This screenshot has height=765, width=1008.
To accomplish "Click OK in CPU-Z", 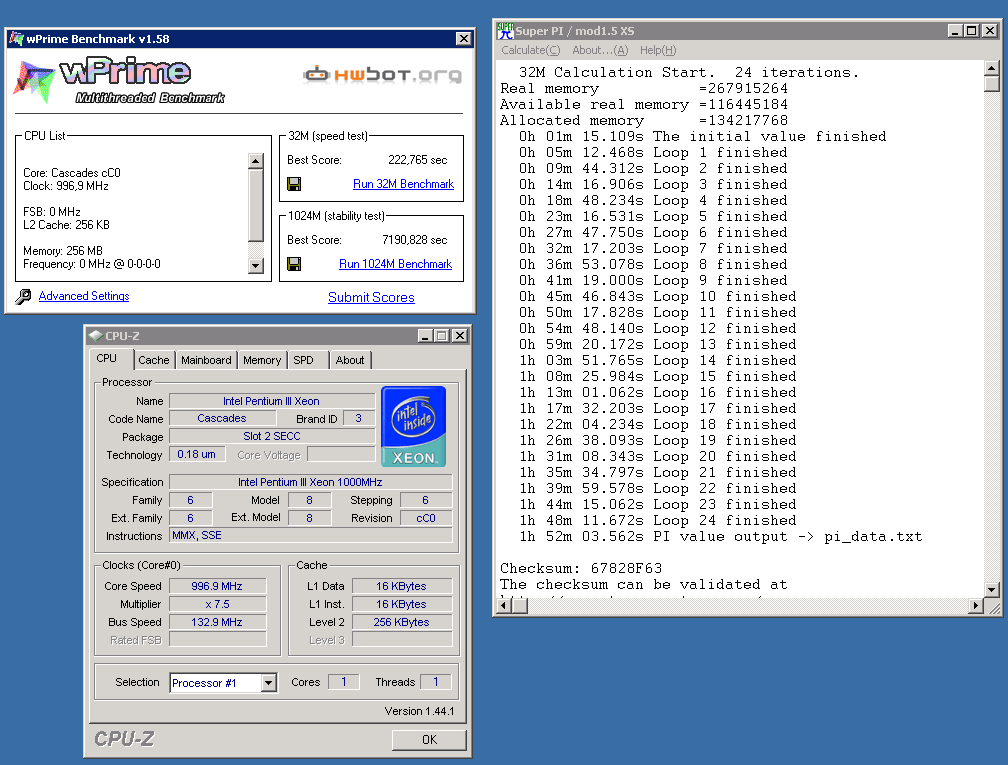I will point(429,740).
